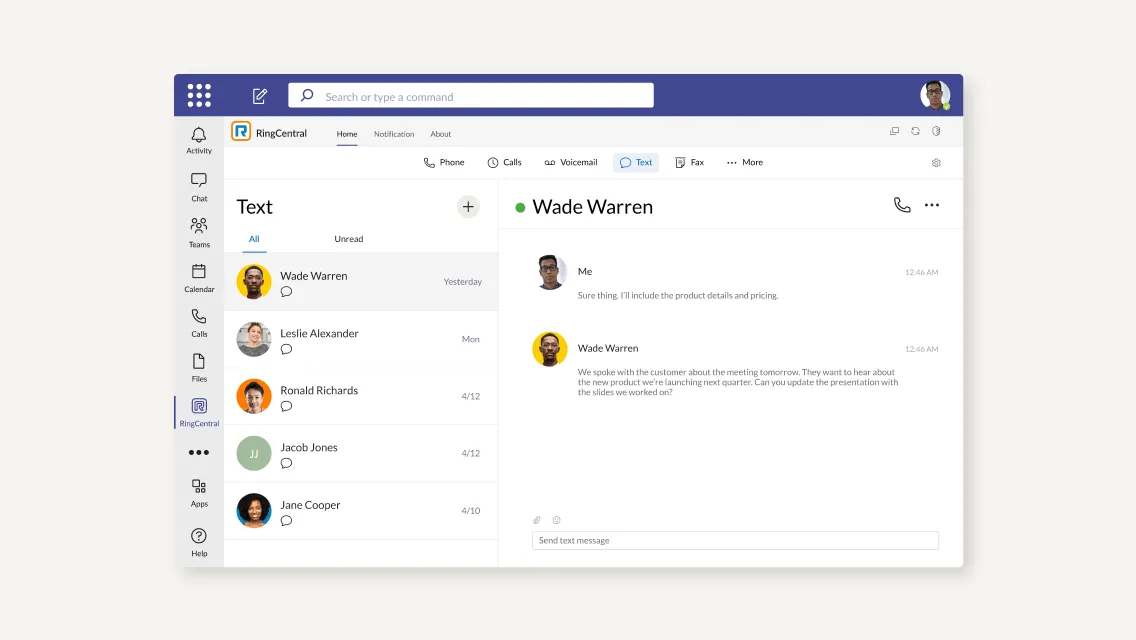The height and width of the screenshot is (640, 1136).
Task: Select Voicemail in the toolbar
Action: (x=570, y=162)
